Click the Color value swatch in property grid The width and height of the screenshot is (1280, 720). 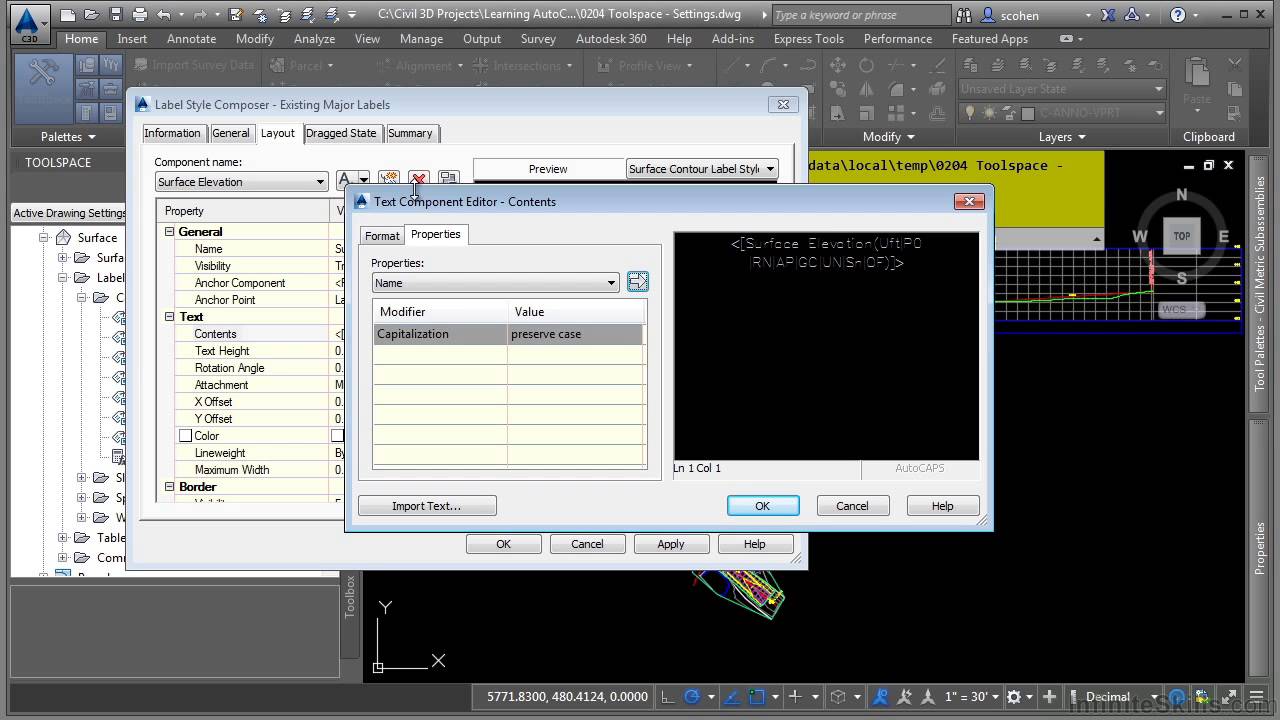tap(337, 436)
